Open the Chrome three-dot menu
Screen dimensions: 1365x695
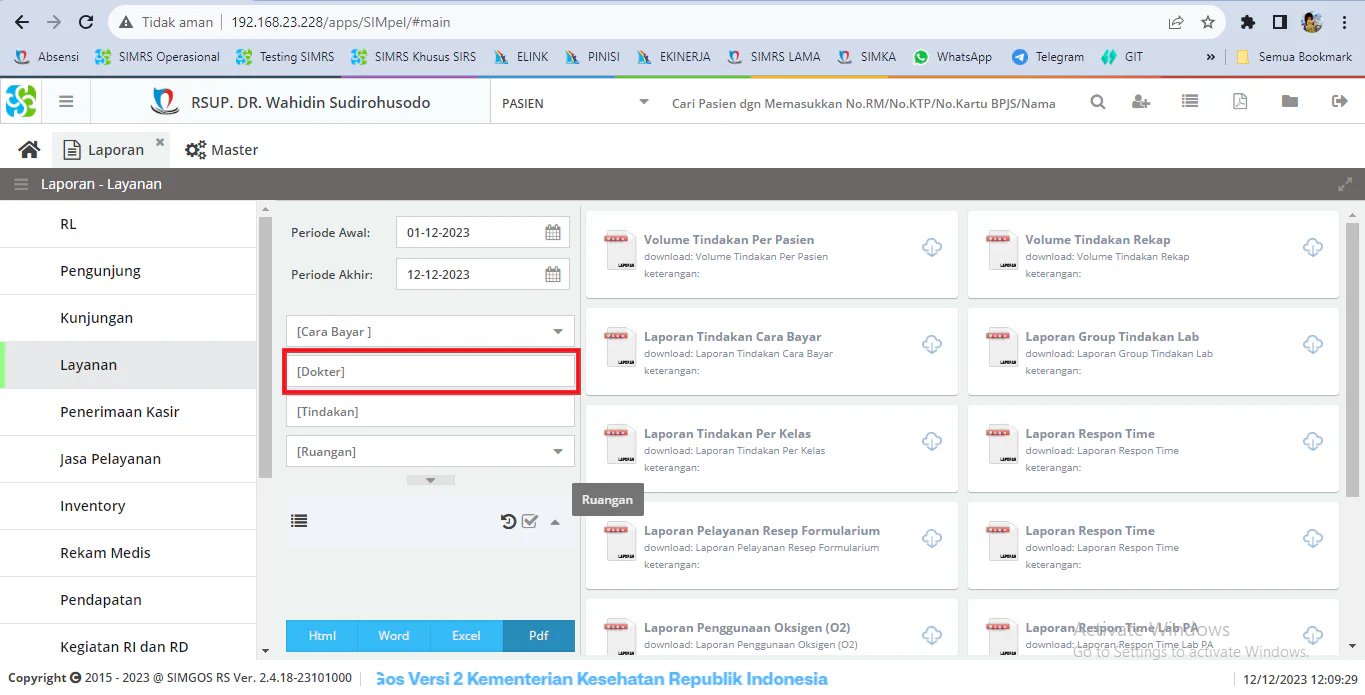1344,22
